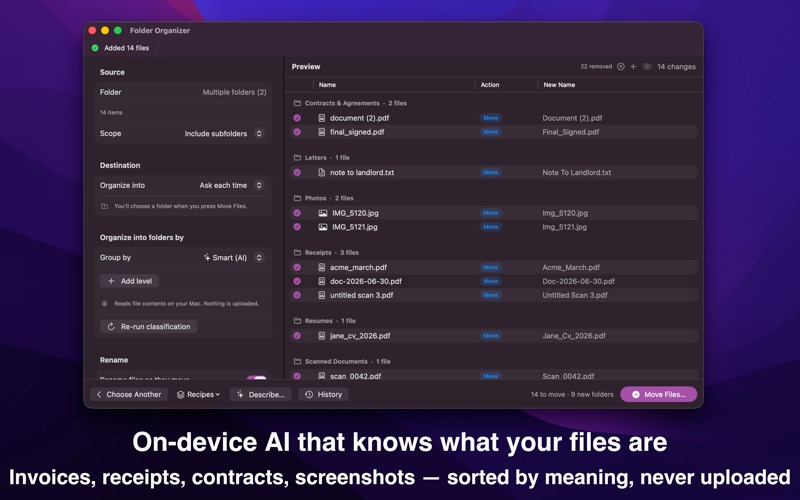Click the 14 to move · 9 new folders text
The image size is (800, 500).
click(572, 394)
